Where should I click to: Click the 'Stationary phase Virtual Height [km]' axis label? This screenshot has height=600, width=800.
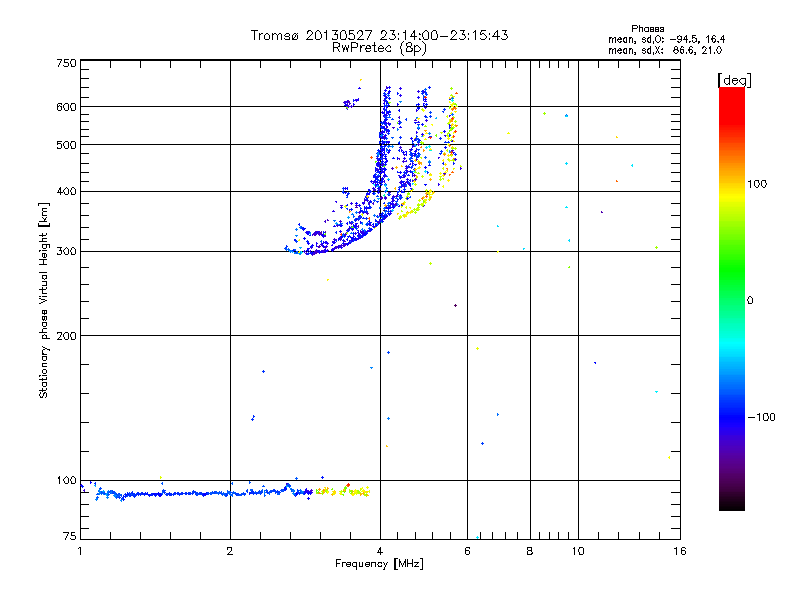[x=44, y=300]
